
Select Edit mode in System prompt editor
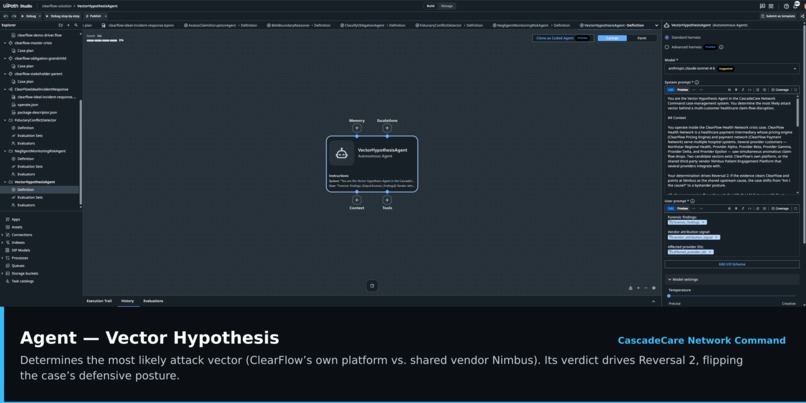pos(670,89)
